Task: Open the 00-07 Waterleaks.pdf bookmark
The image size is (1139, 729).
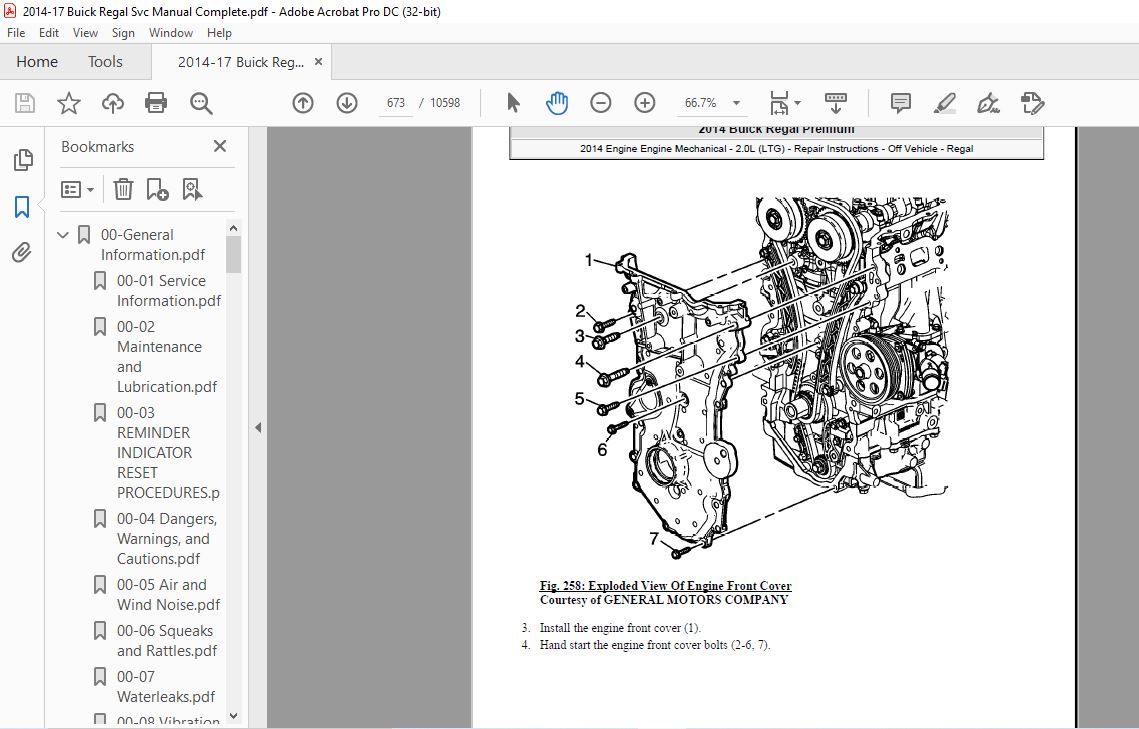Action: pos(166,686)
